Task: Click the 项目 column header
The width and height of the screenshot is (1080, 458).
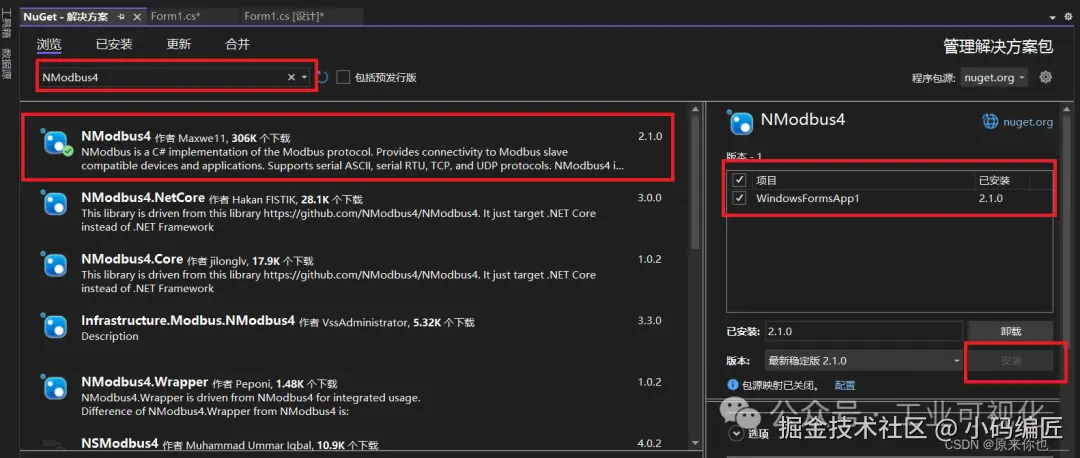Action: (x=766, y=180)
